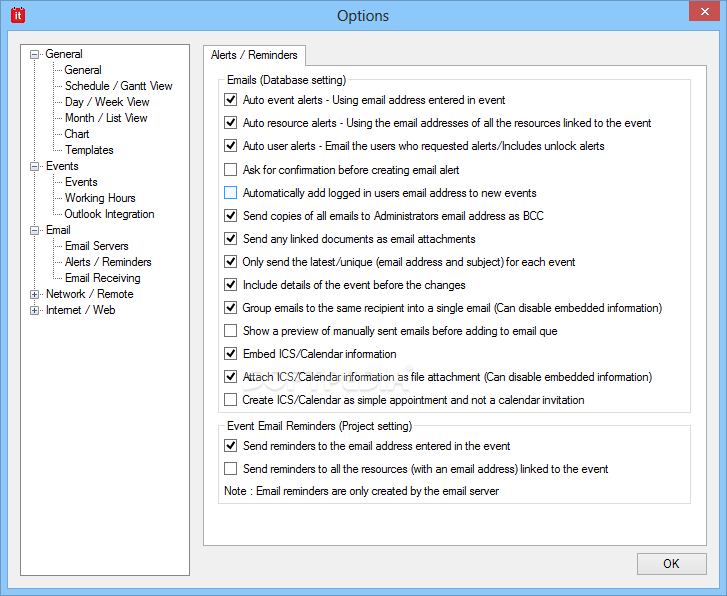Viewport: 727px width, 596px height.
Task: Toggle Send copies to Administrators as BCC
Action: (x=230, y=216)
